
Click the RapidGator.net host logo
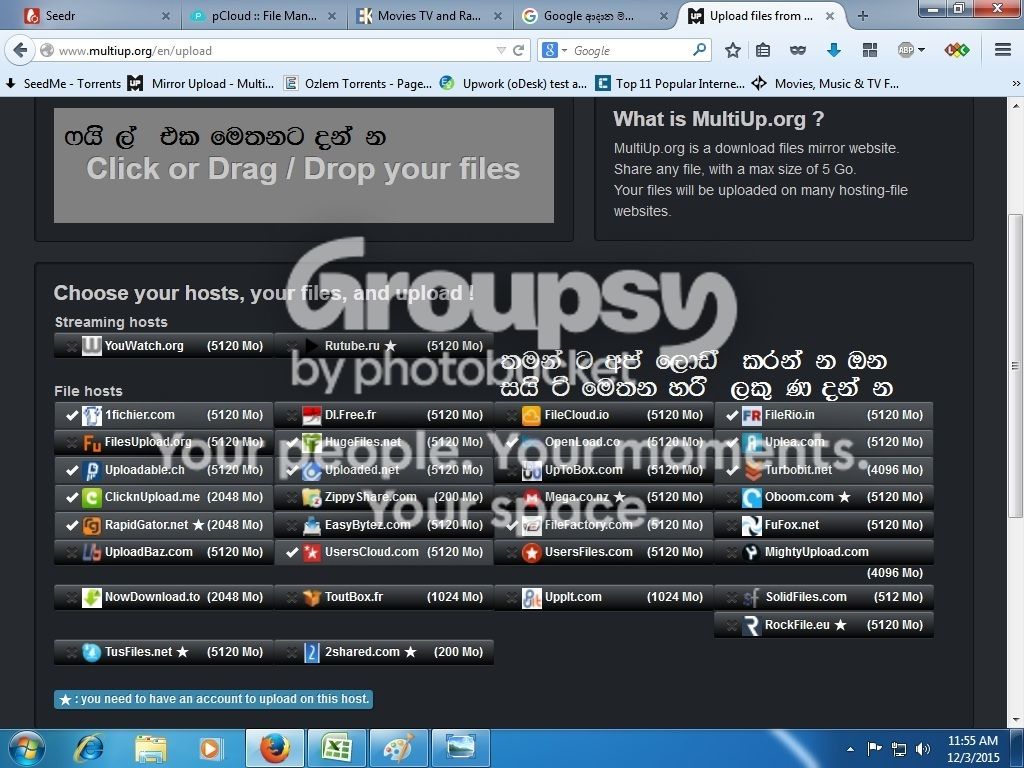[91, 525]
